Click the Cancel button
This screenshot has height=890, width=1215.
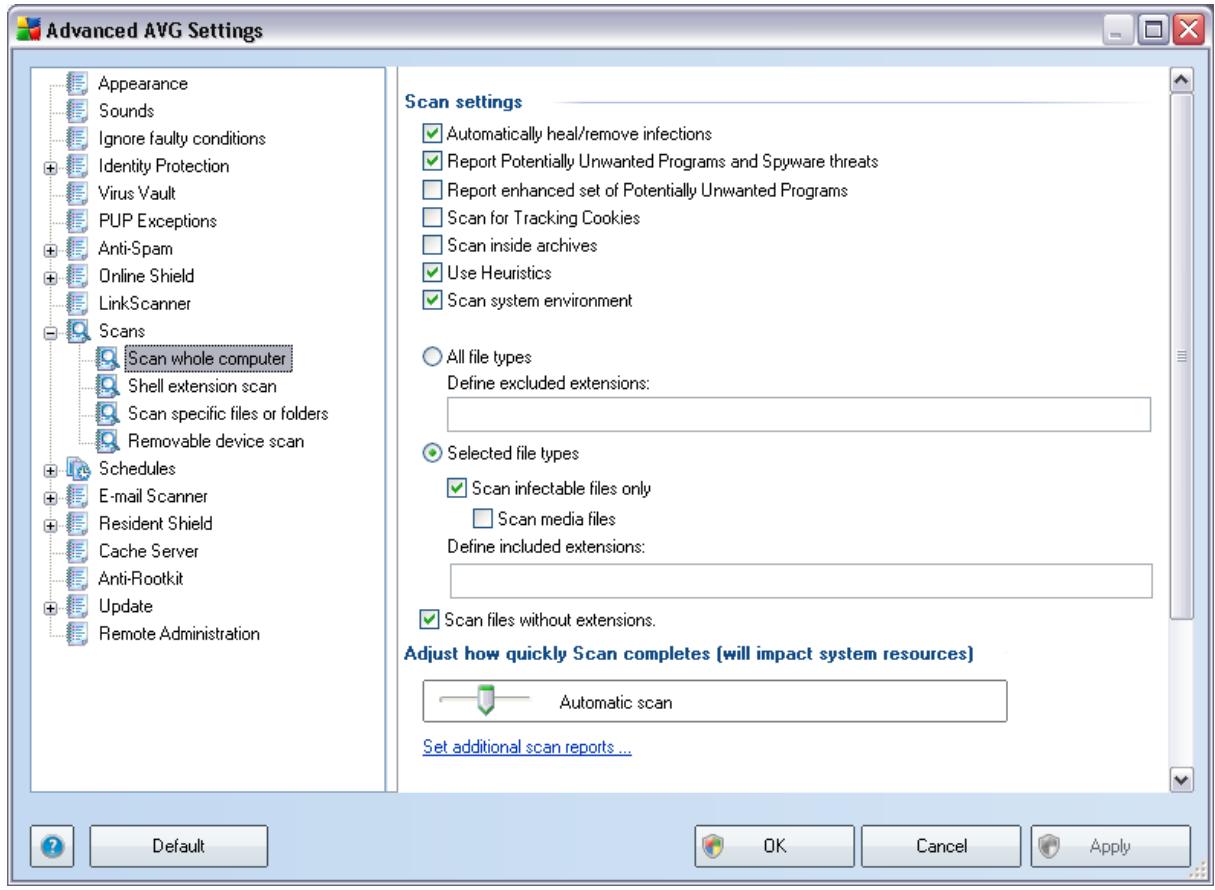point(940,845)
